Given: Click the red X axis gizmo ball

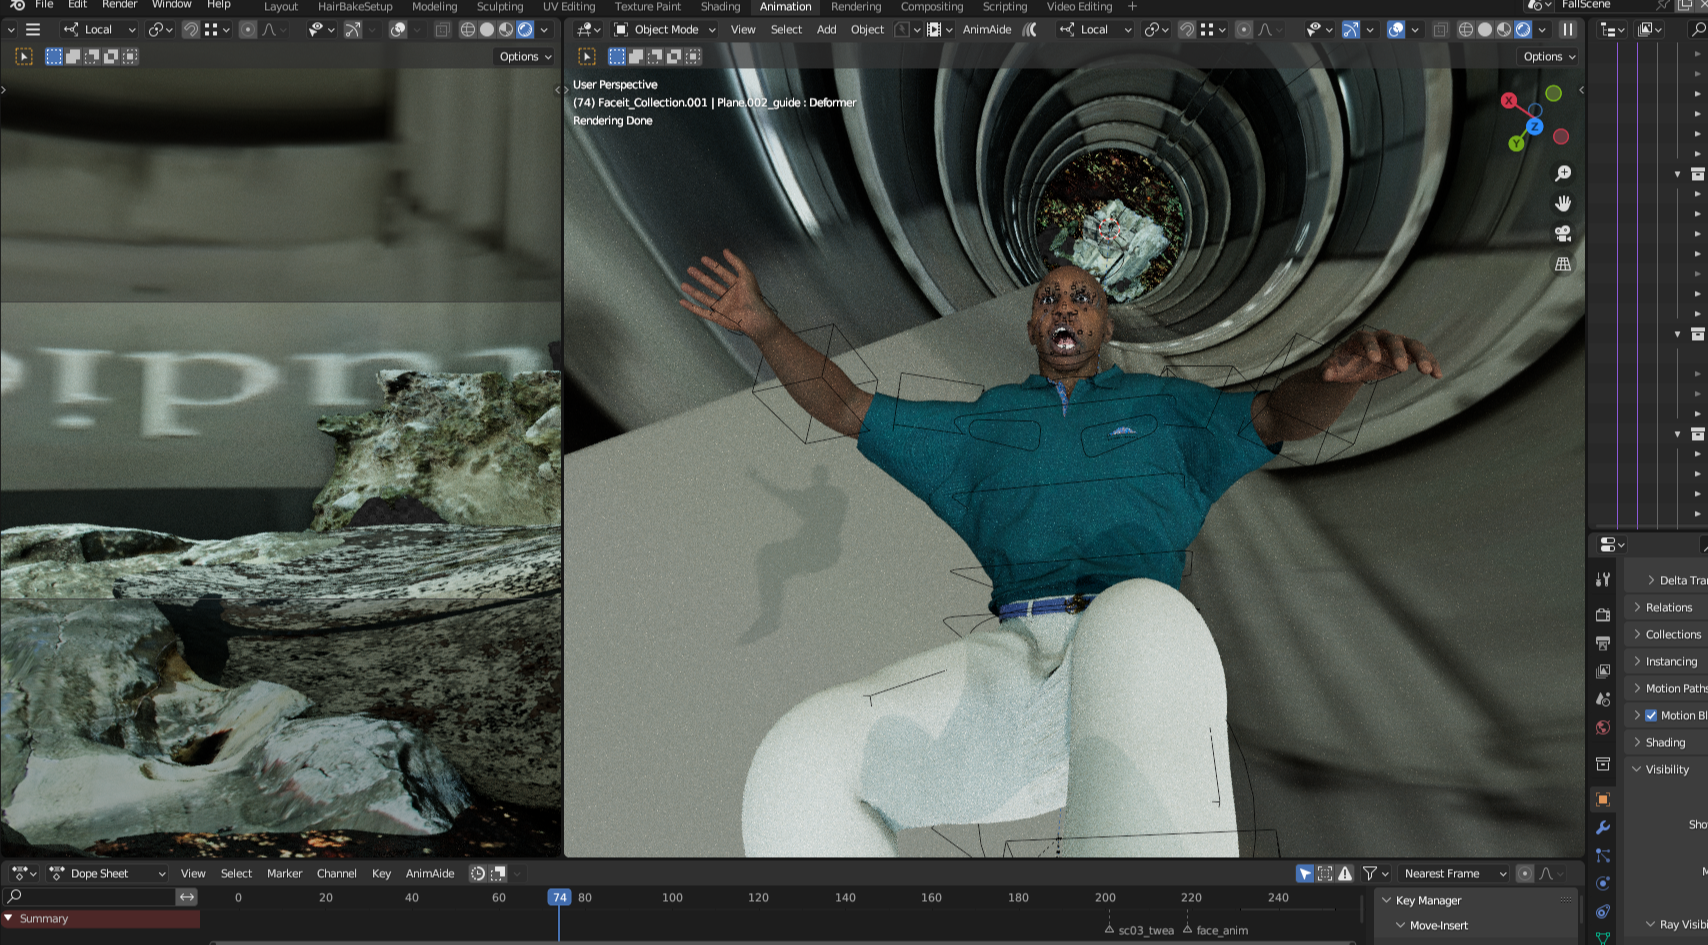Looking at the screenshot, I should (1508, 101).
